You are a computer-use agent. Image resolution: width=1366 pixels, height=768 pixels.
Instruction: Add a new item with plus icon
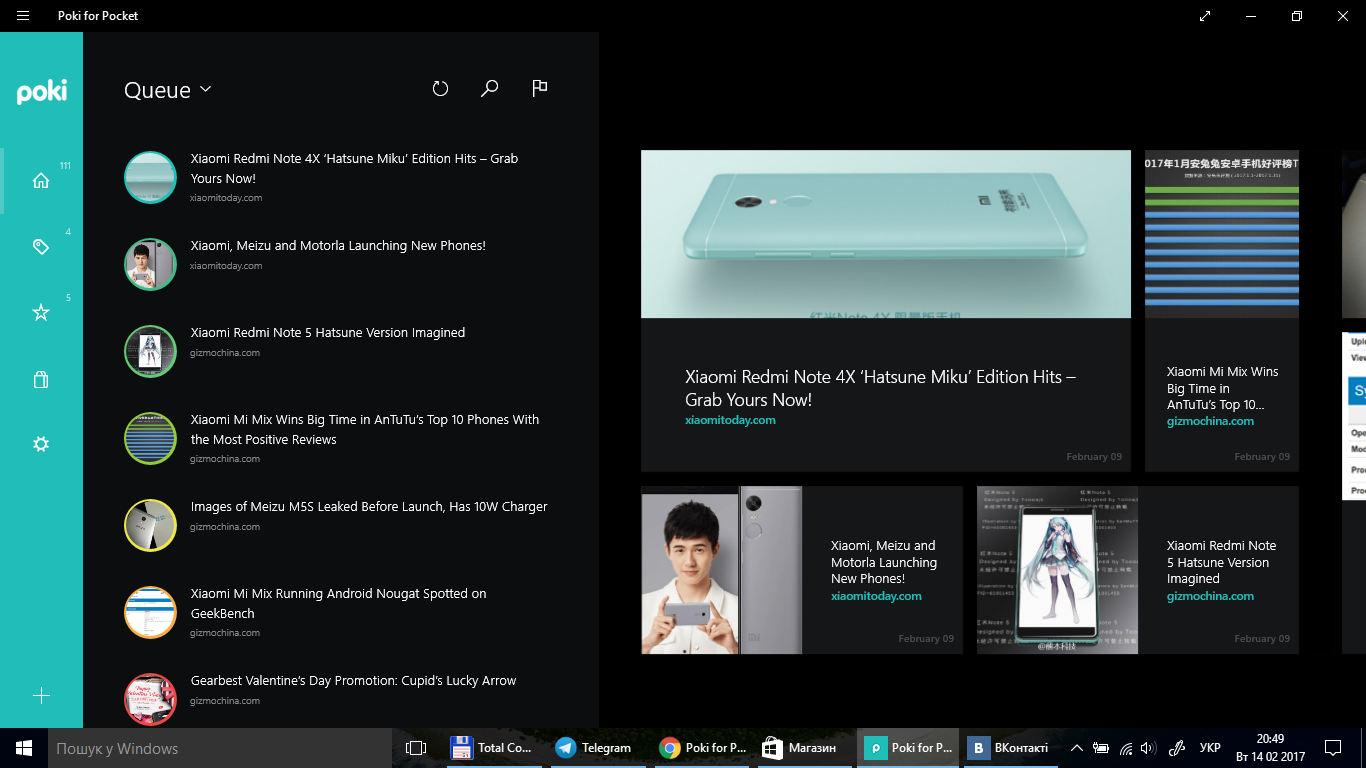point(41,696)
